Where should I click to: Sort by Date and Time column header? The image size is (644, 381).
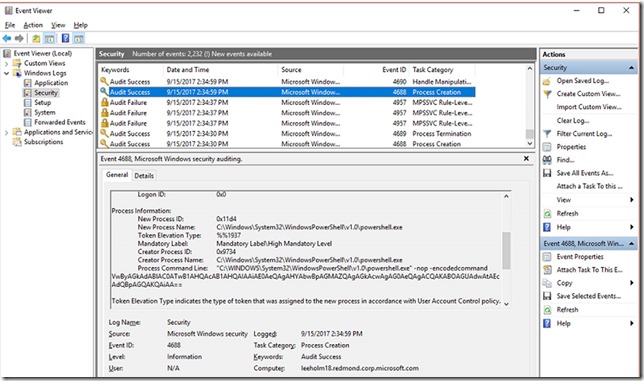[221, 70]
